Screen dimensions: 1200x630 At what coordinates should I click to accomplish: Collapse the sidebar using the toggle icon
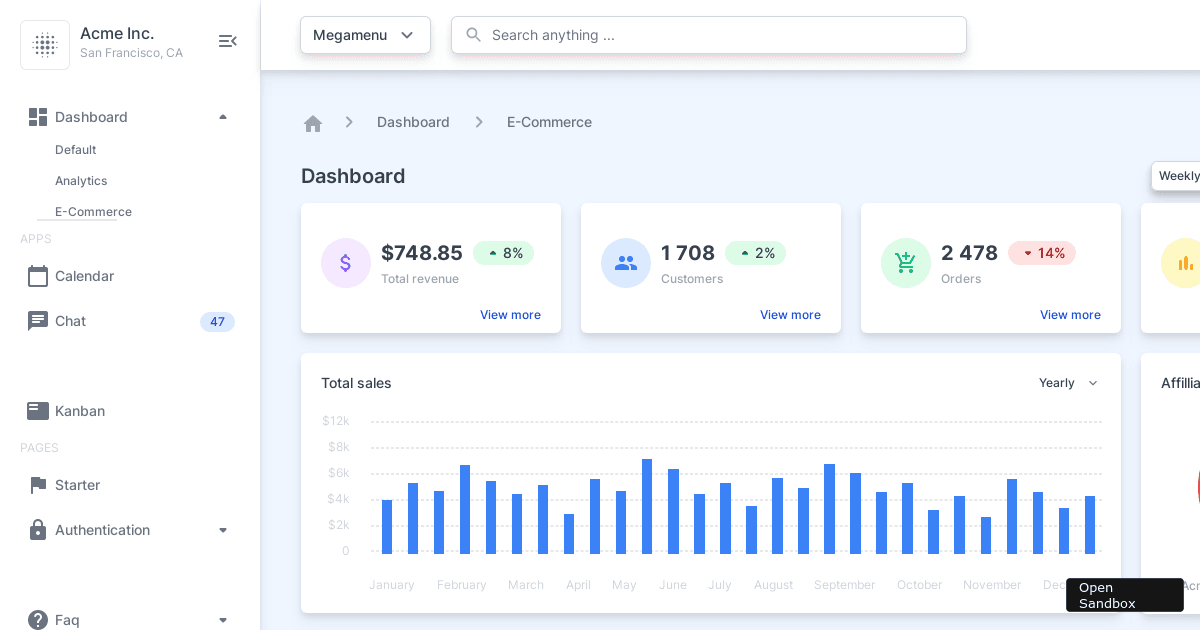click(x=227, y=41)
